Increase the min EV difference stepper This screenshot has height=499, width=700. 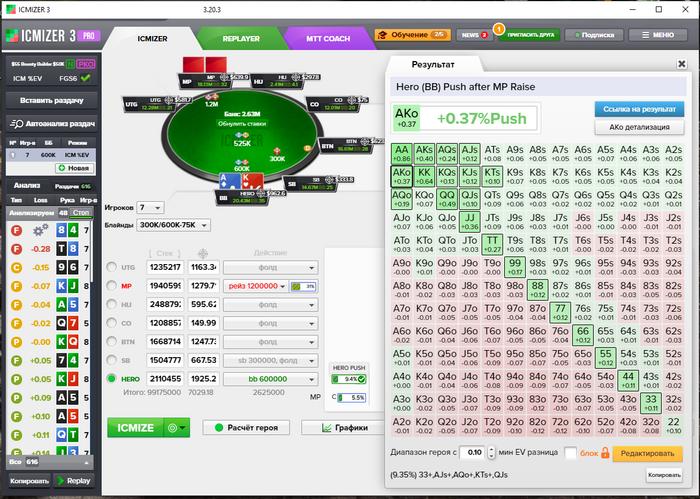click(x=492, y=449)
